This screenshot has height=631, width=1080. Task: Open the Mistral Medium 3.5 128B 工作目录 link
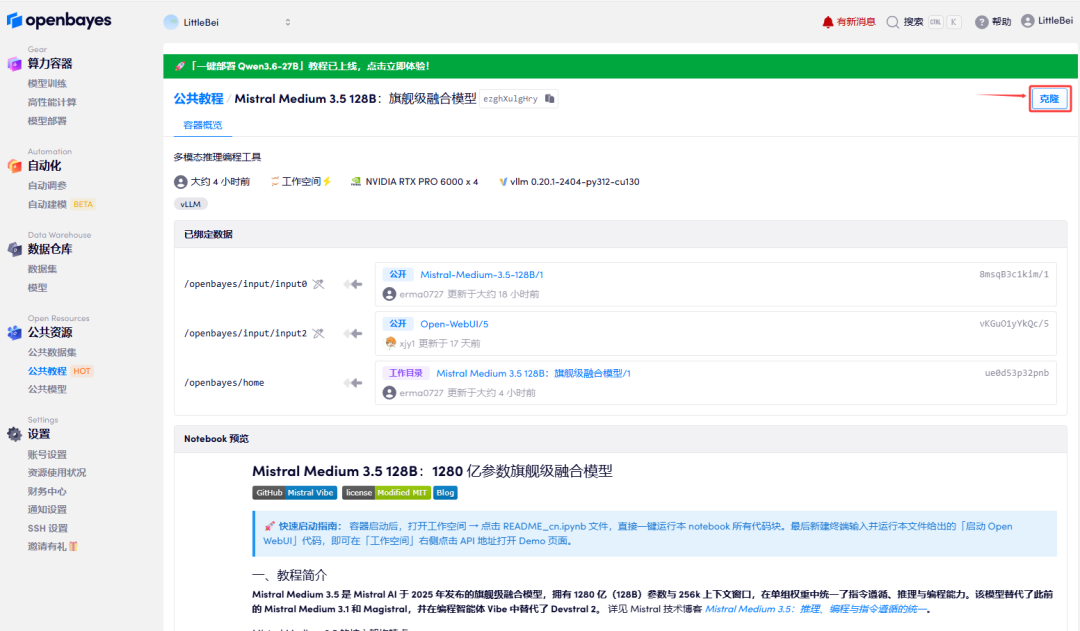point(533,373)
